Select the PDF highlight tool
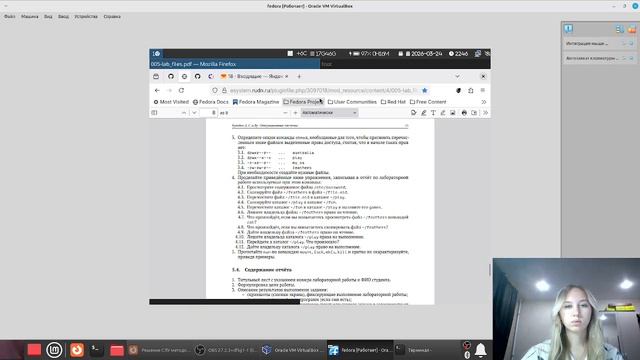This screenshot has height=360, width=640. coord(423,113)
